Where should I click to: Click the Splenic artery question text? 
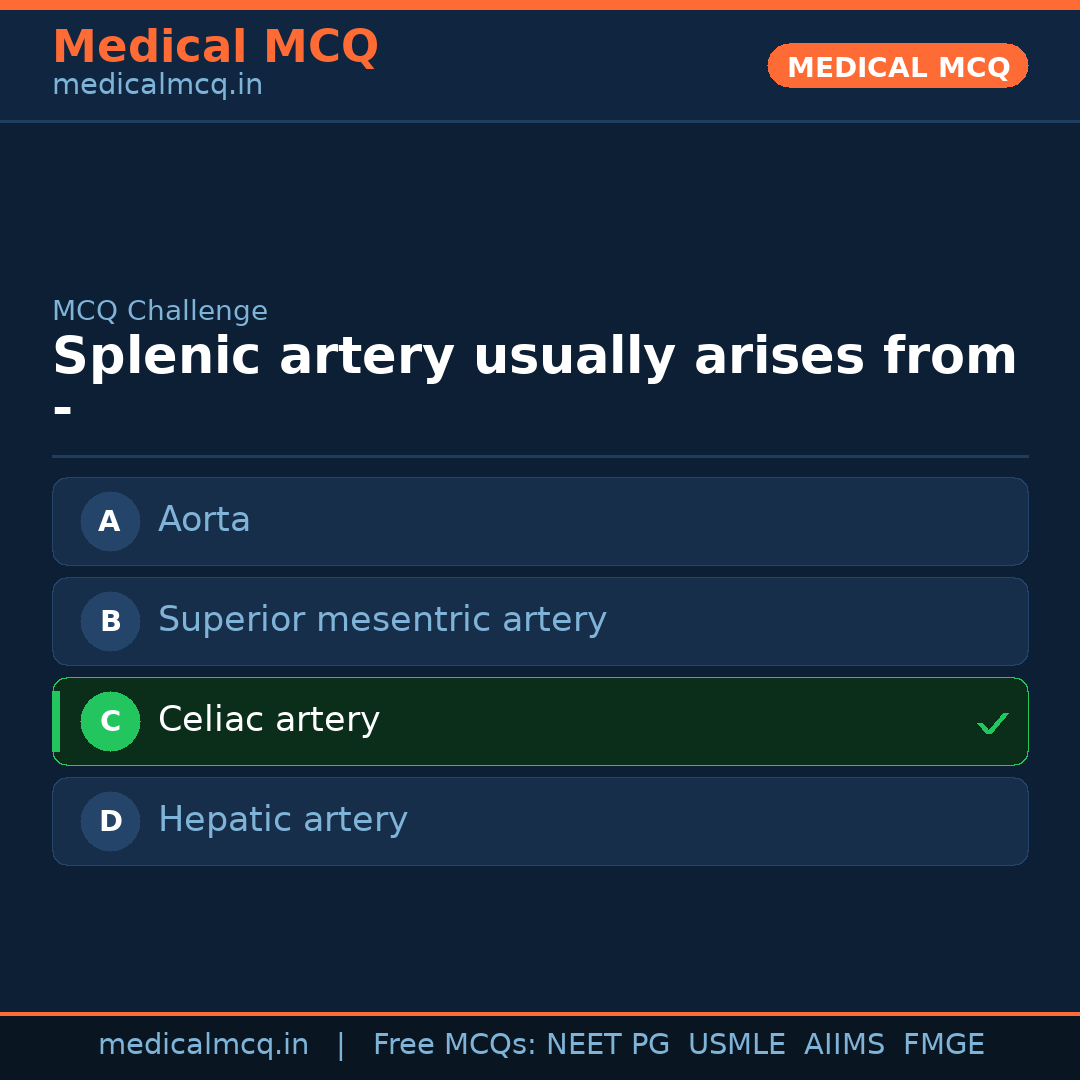tap(534, 357)
